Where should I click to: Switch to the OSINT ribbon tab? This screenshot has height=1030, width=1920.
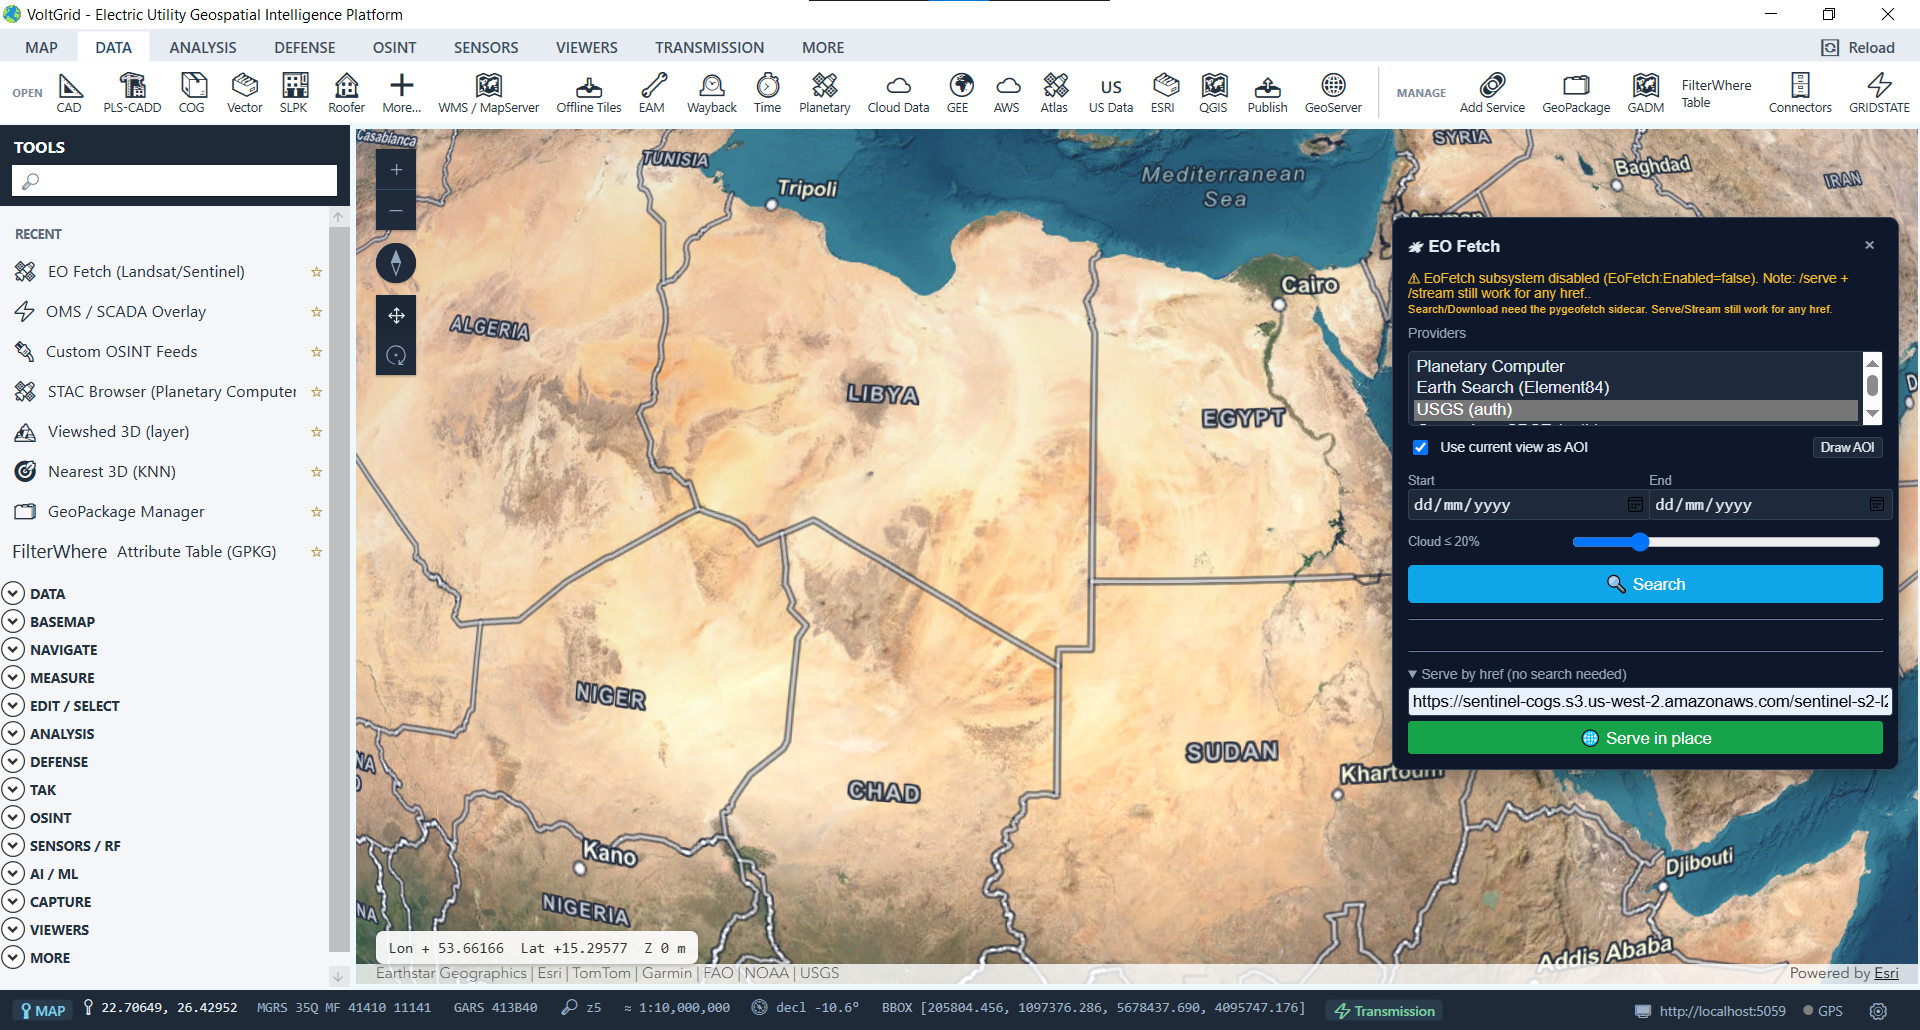[395, 47]
